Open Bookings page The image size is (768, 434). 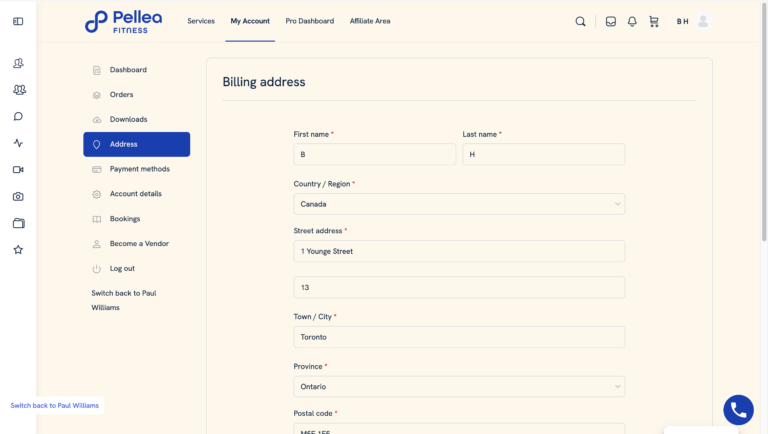tap(125, 218)
